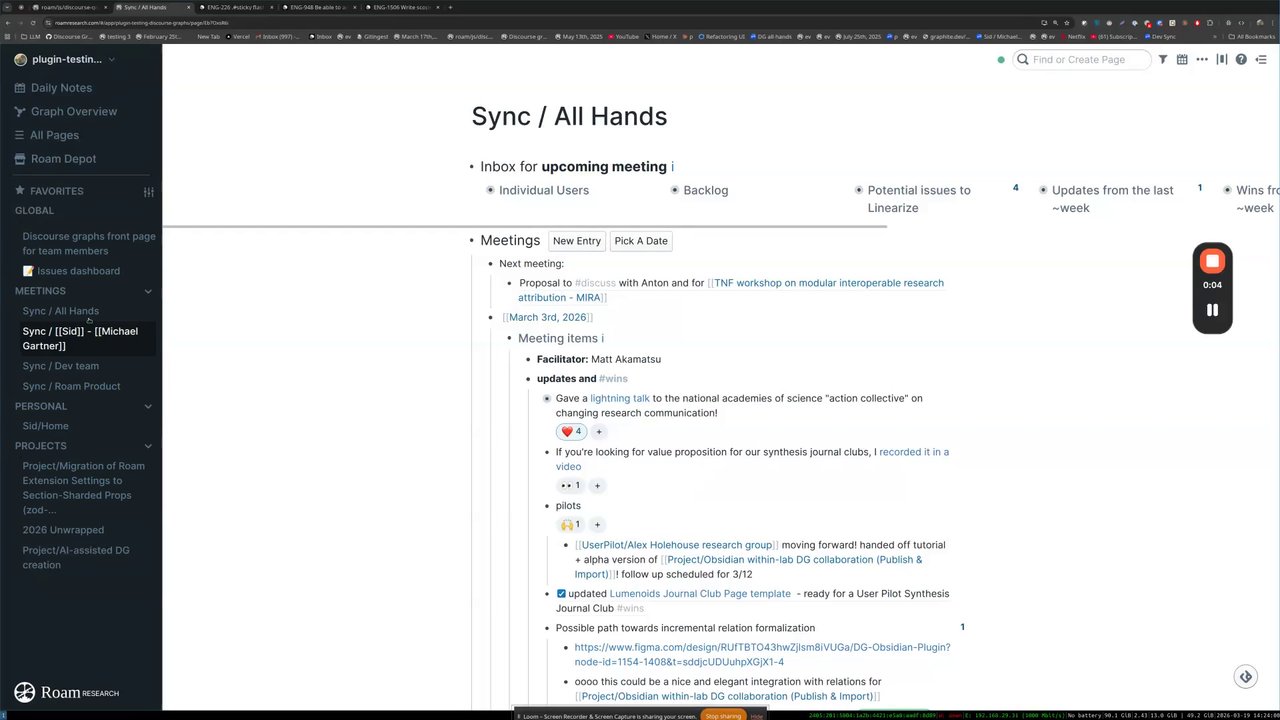Screen dimensions: 1280x720
Task: Reload the browser page
Action: point(34,22)
